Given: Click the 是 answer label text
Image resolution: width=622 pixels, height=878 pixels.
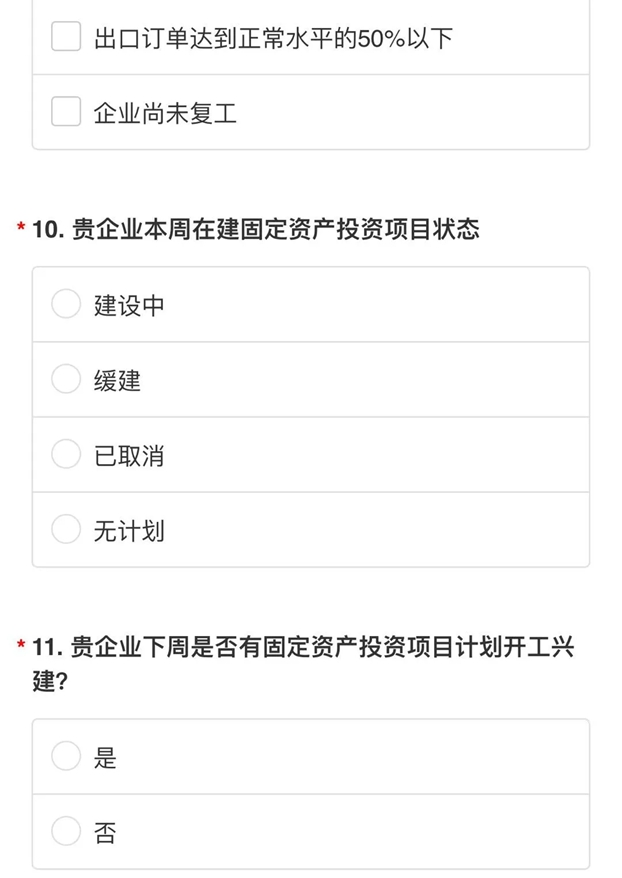Looking at the screenshot, I should (x=105, y=758).
